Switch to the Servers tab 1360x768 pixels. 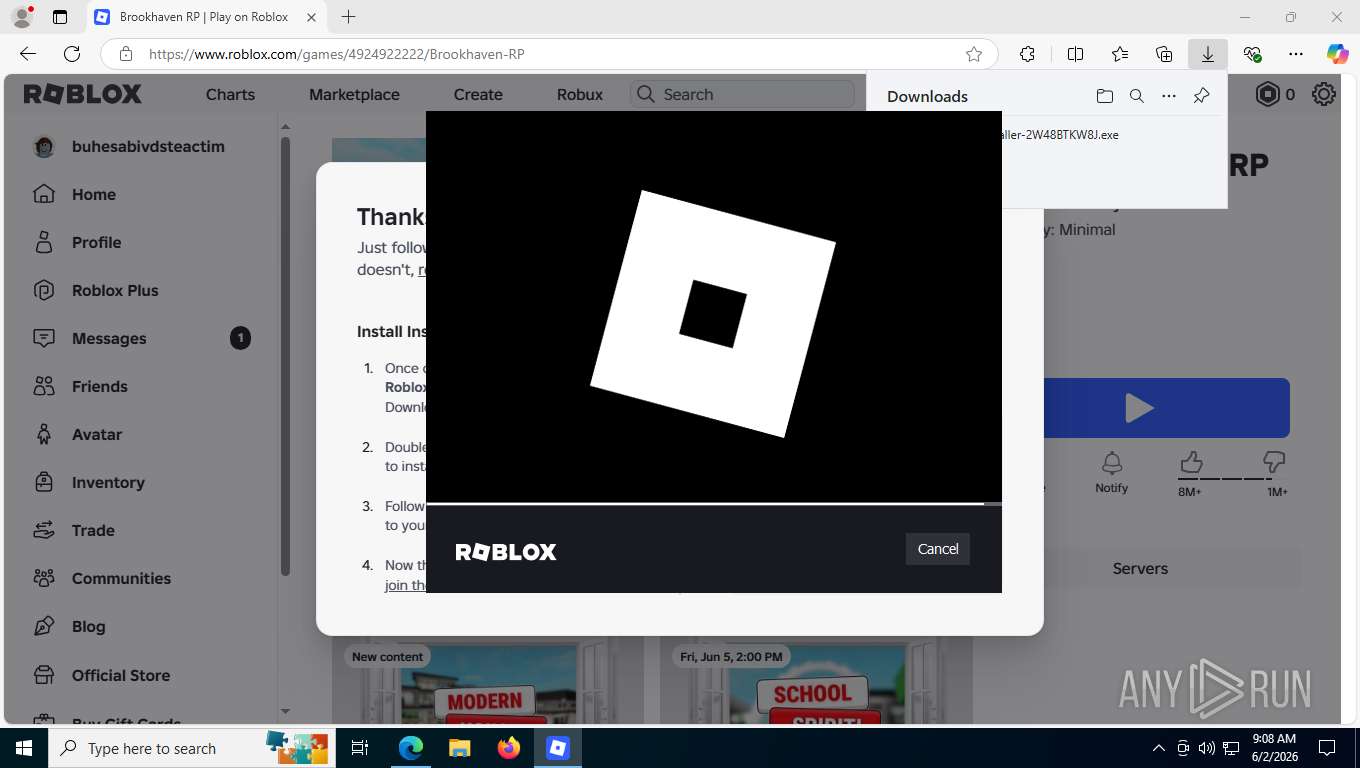pyautogui.click(x=1140, y=568)
